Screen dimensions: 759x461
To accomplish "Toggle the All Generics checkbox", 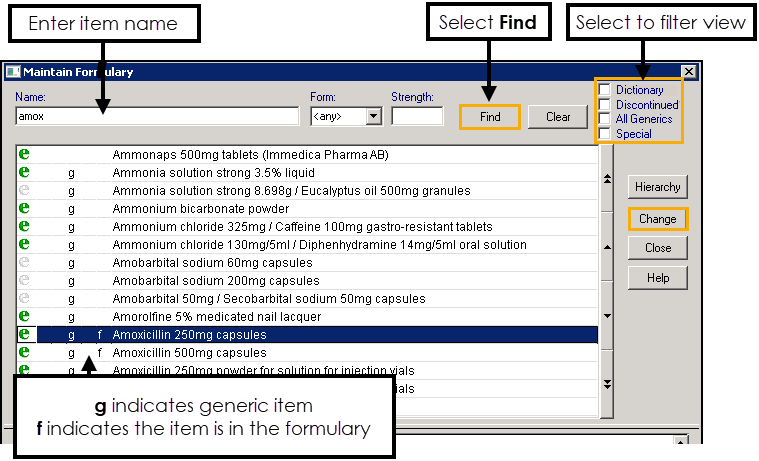I will (x=604, y=119).
